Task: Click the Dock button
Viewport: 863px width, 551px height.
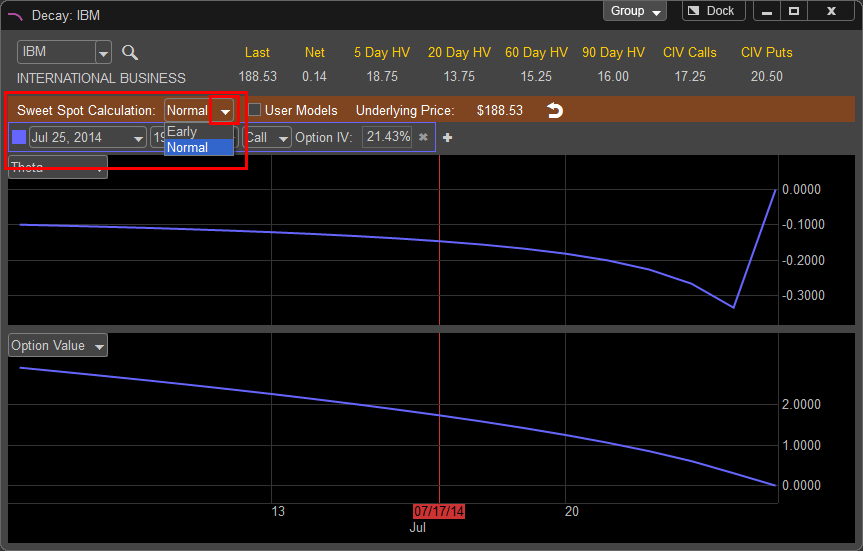Action: (713, 11)
